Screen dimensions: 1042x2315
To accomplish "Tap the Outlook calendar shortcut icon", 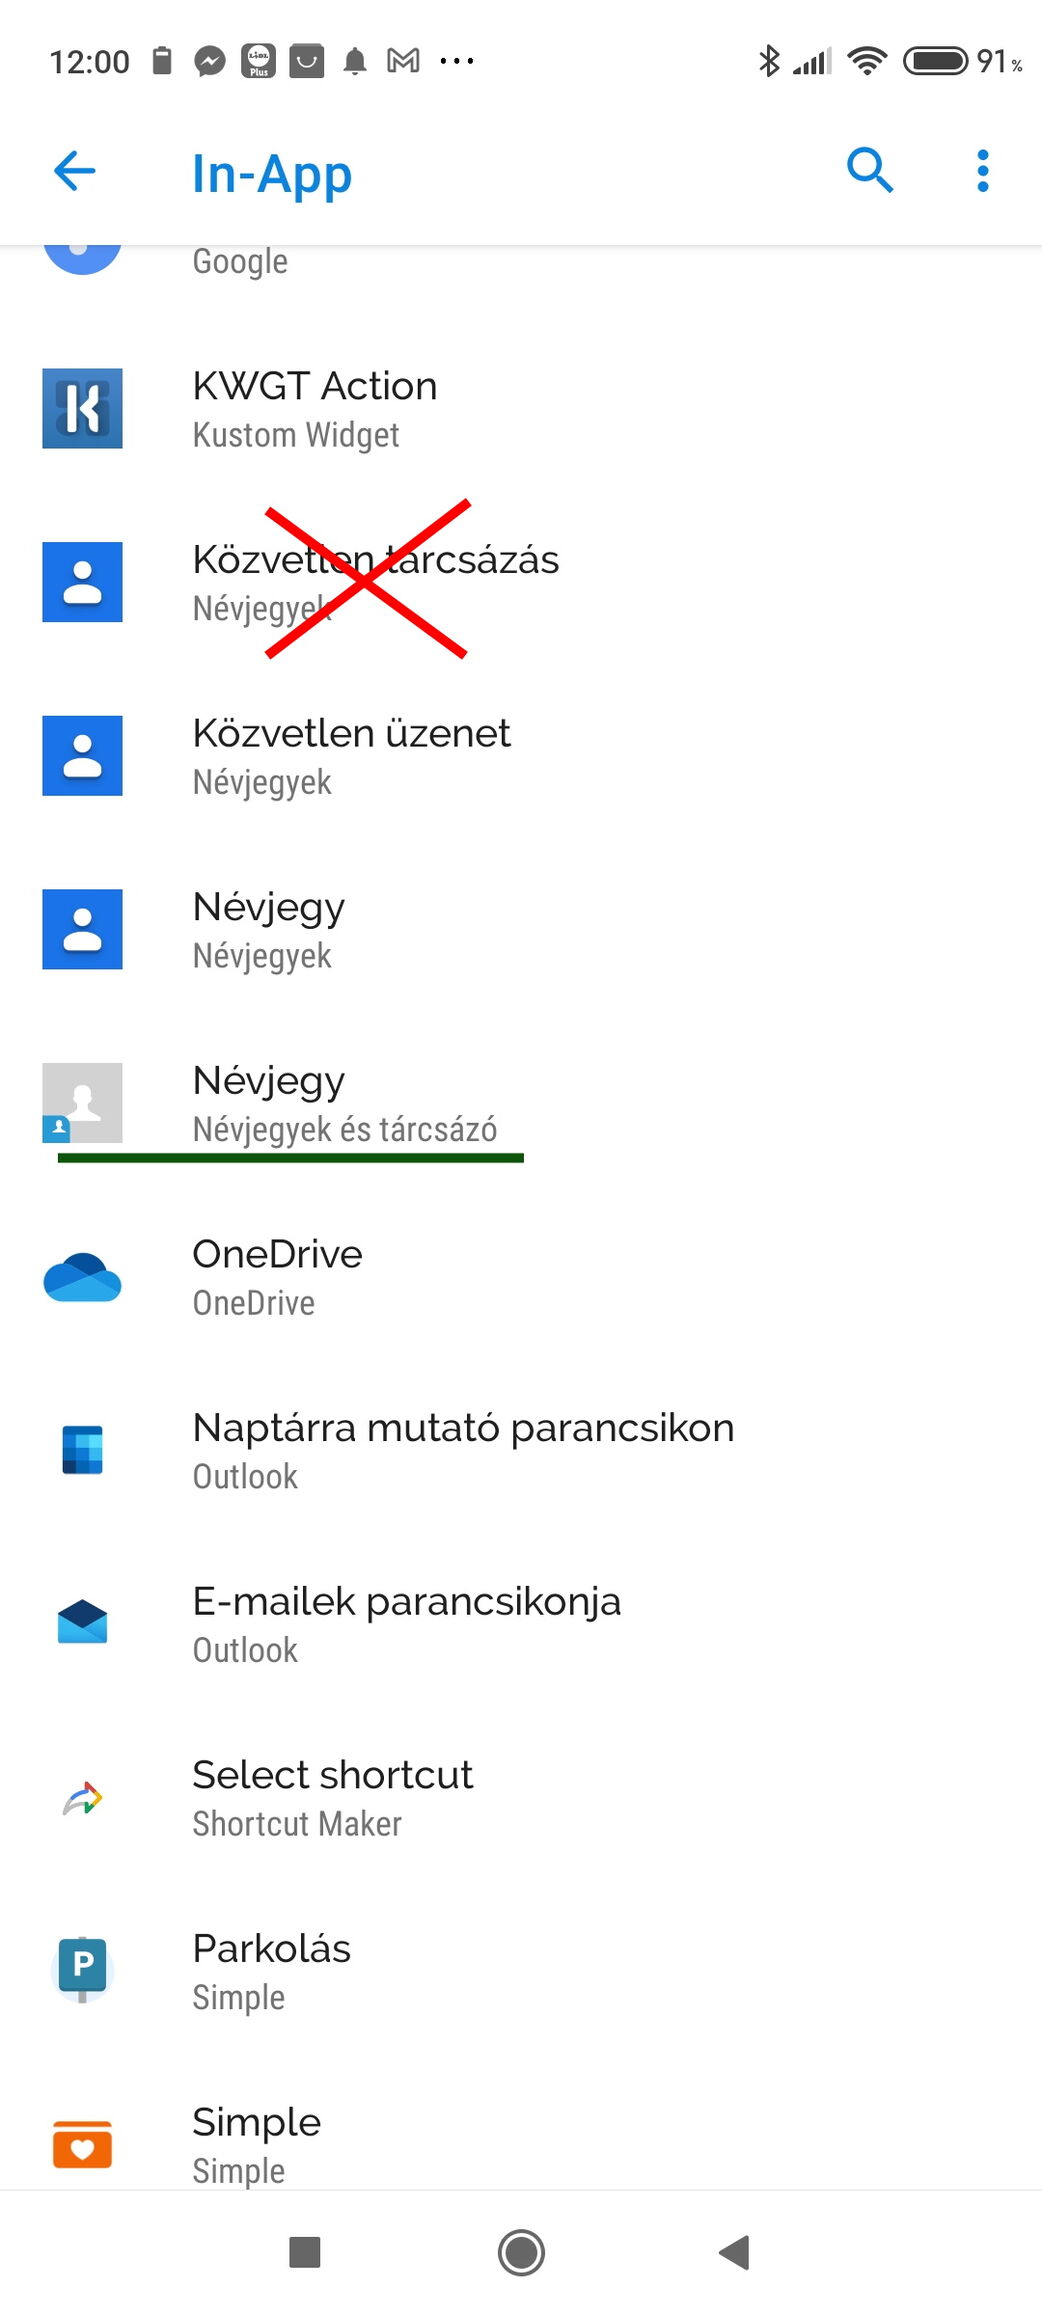I will click(82, 1450).
